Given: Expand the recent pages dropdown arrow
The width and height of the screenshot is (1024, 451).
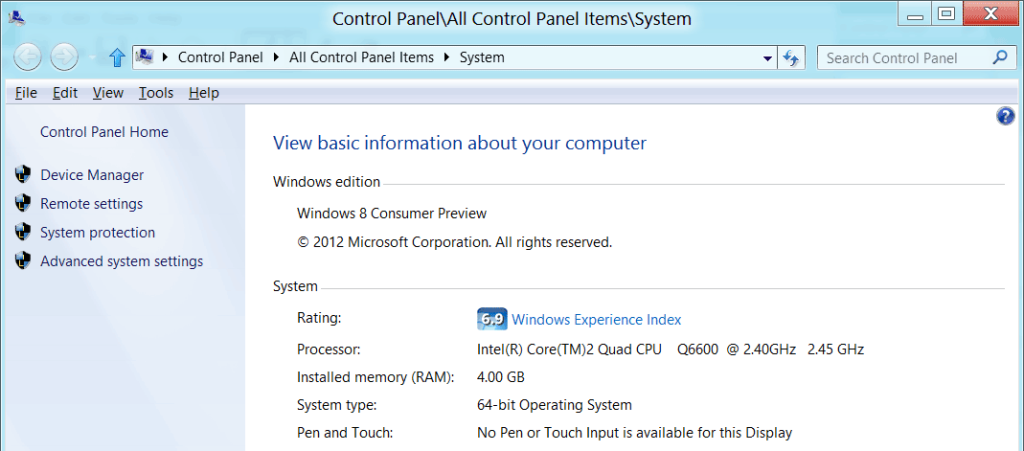Looking at the screenshot, I should click(x=92, y=58).
